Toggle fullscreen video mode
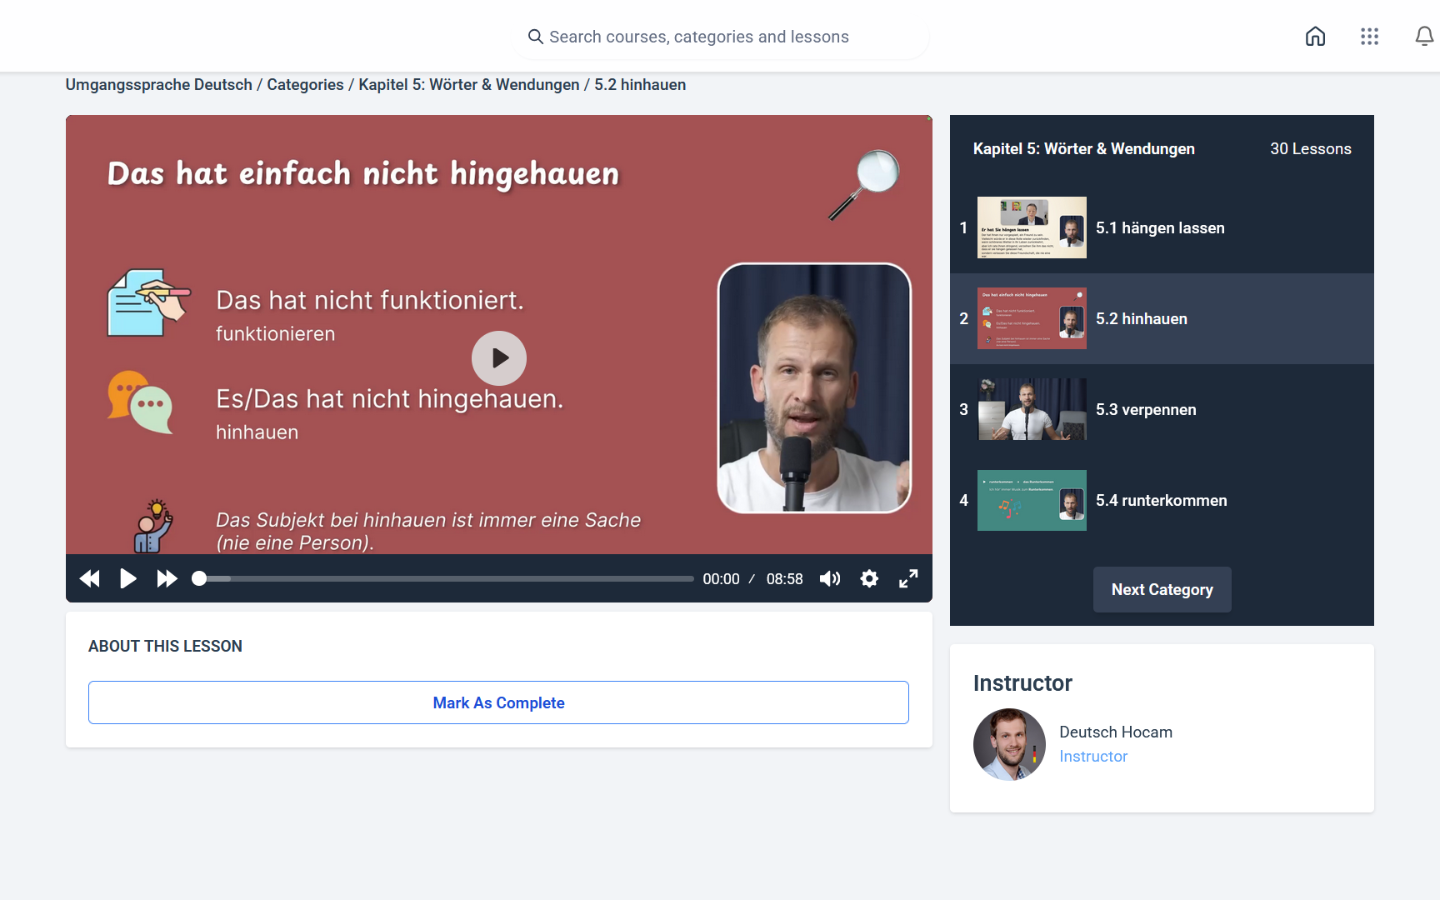The image size is (1440, 900). [908, 579]
